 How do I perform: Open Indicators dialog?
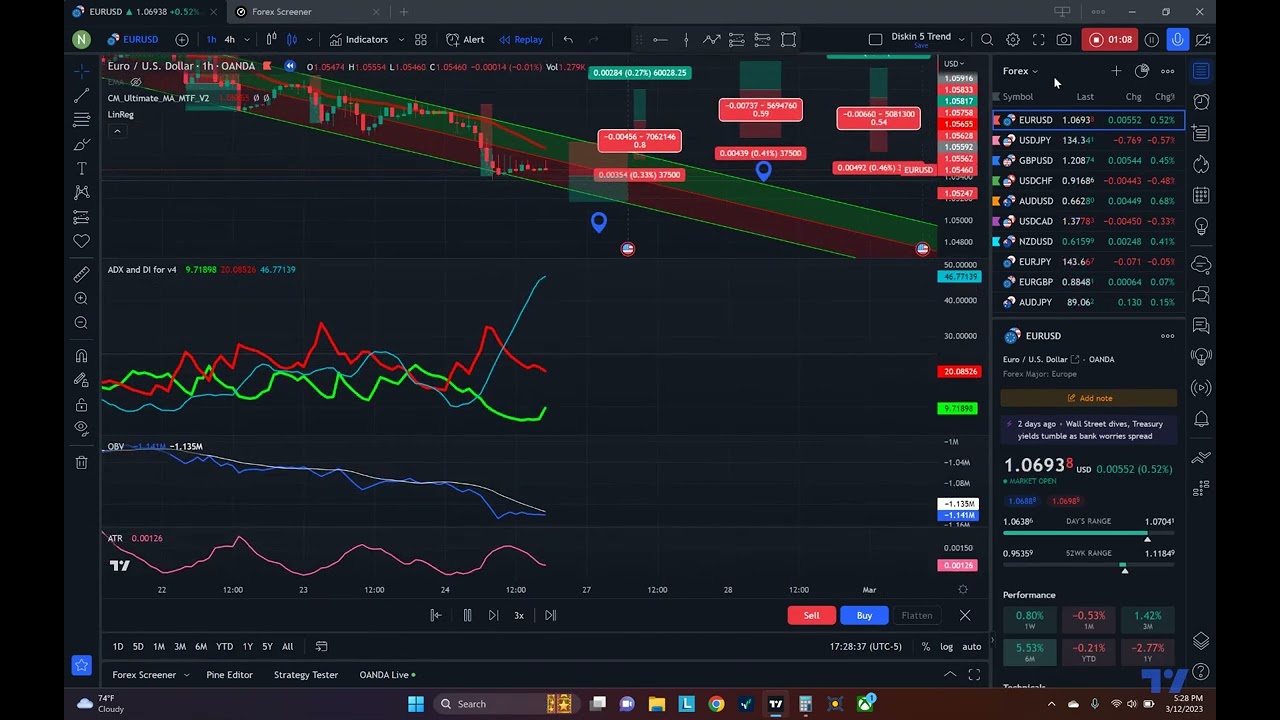tap(359, 40)
